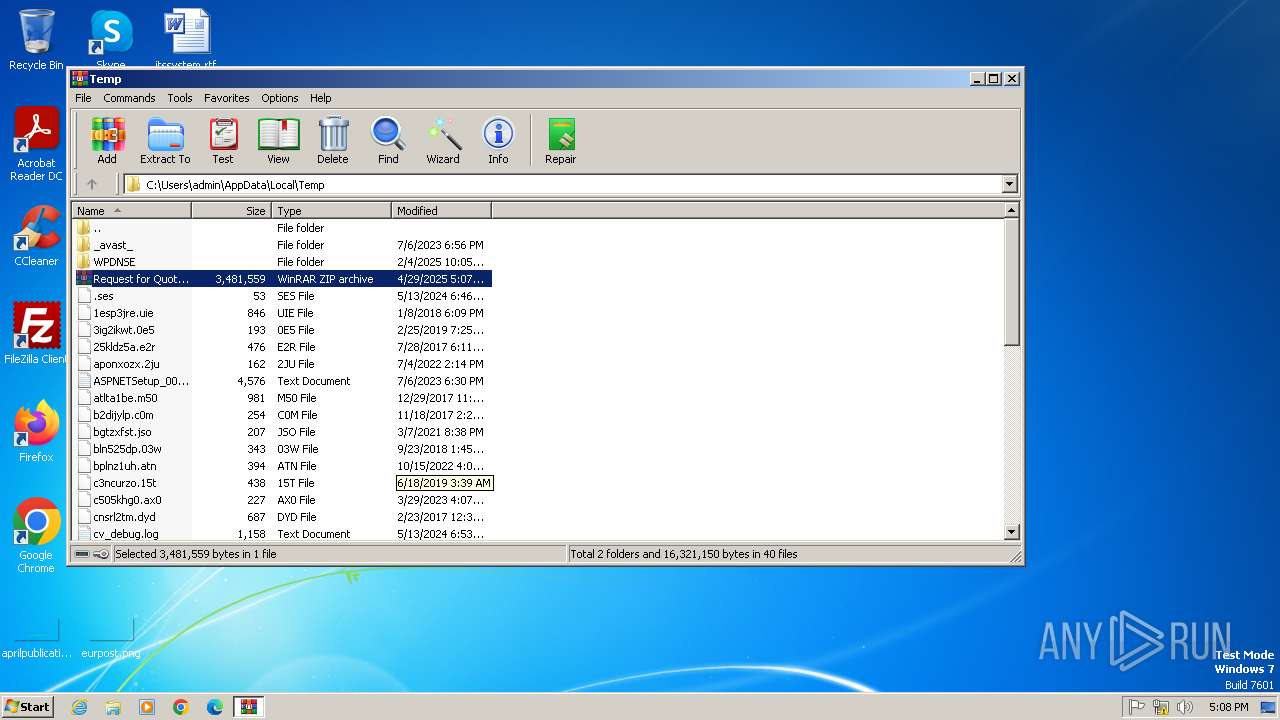
Task: Open eurpost.png desktop file
Action: click(x=111, y=636)
